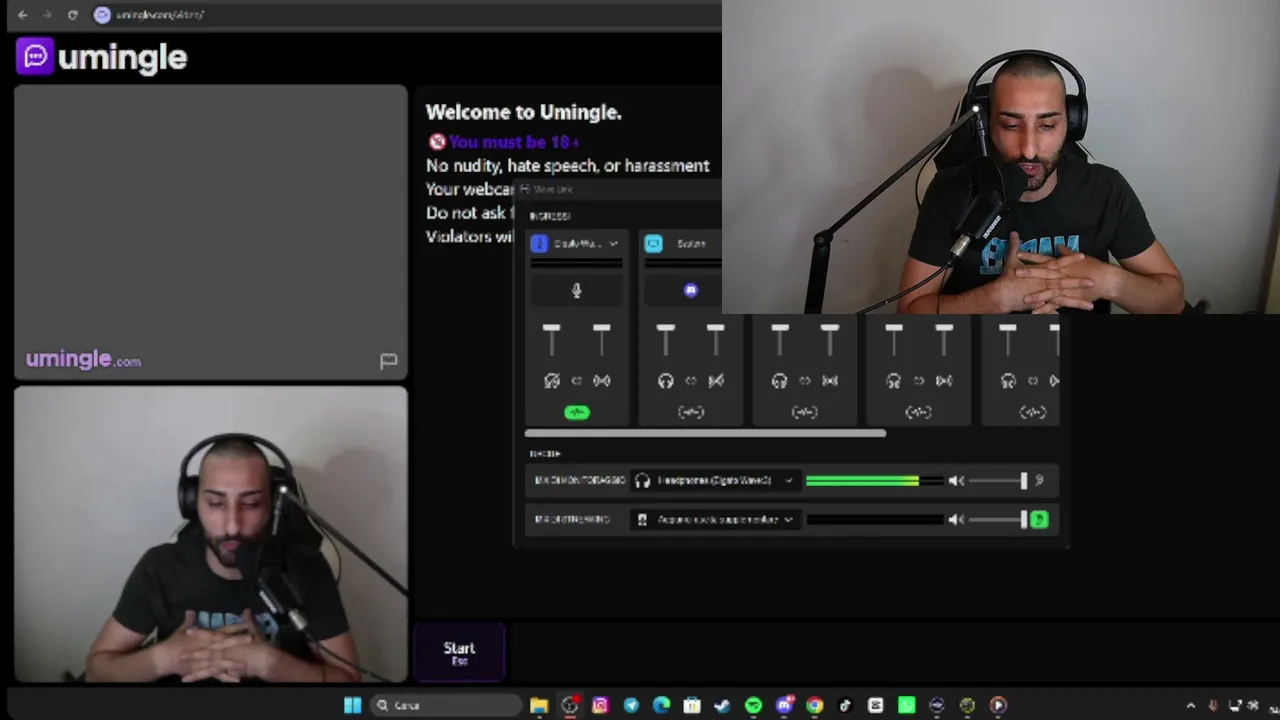1280x720 pixels.
Task: Unmute stream output on the System channel
Action: tap(715, 380)
